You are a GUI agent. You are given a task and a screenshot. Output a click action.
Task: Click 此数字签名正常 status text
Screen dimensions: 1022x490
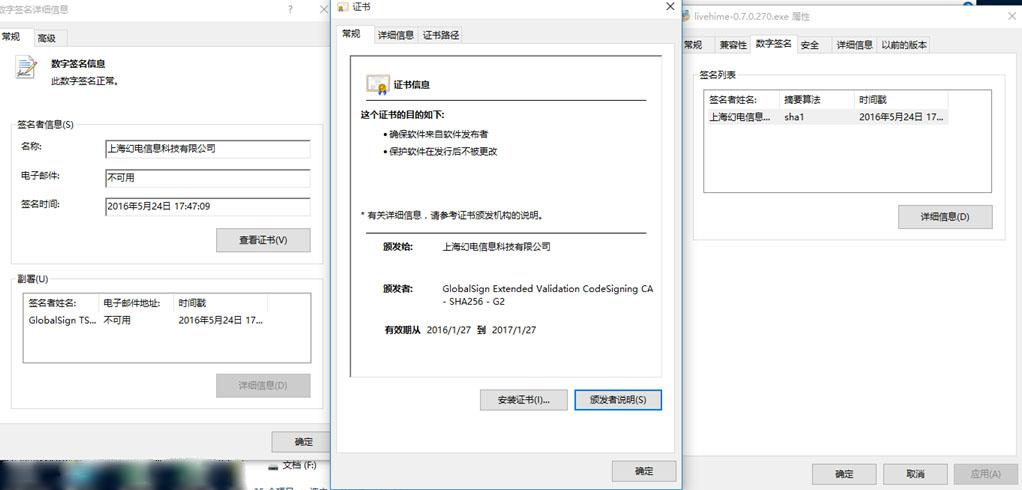(85, 81)
